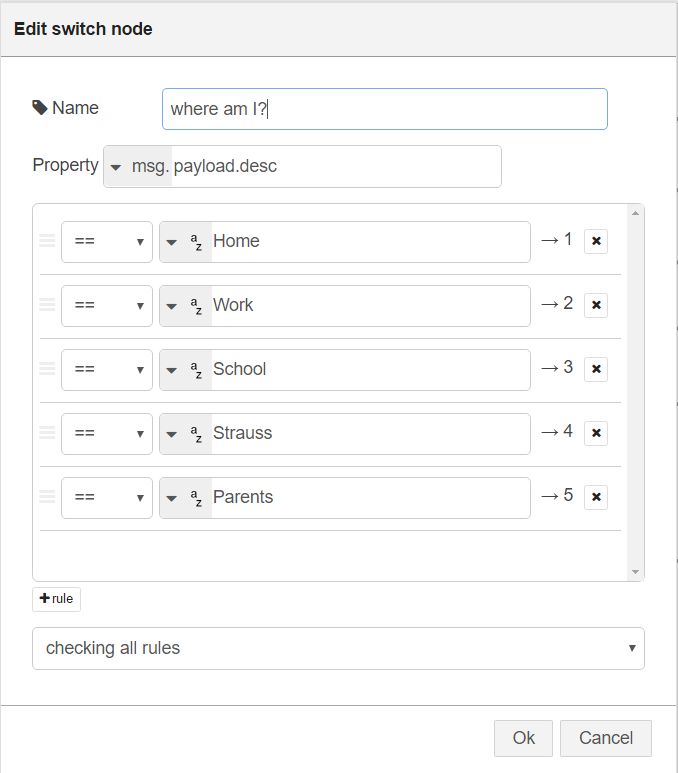Remove the Work rule using its X icon
Image resolution: width=678 pixels, height=773 pixels.
596,305
